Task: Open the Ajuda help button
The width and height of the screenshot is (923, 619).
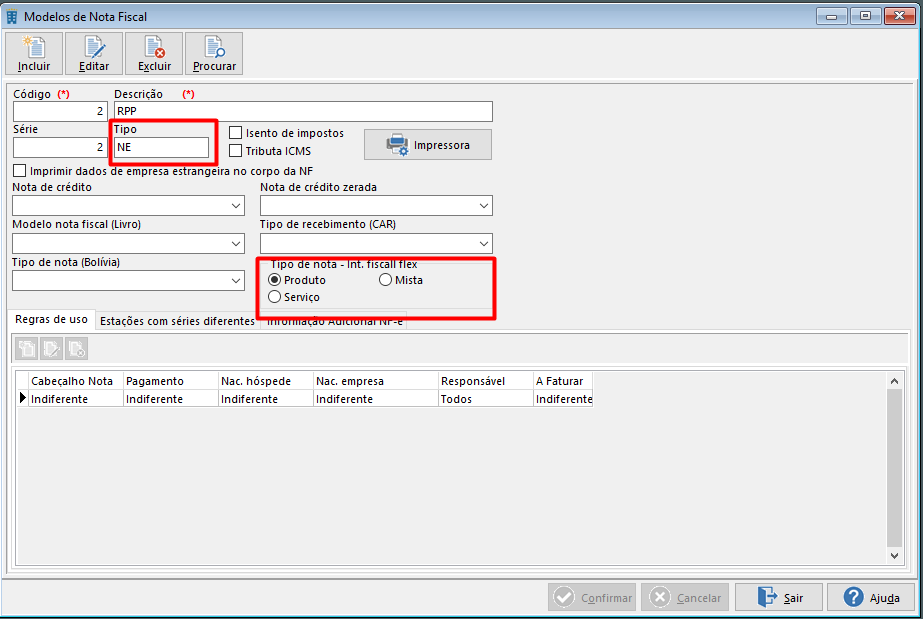Action: (871, 597)
